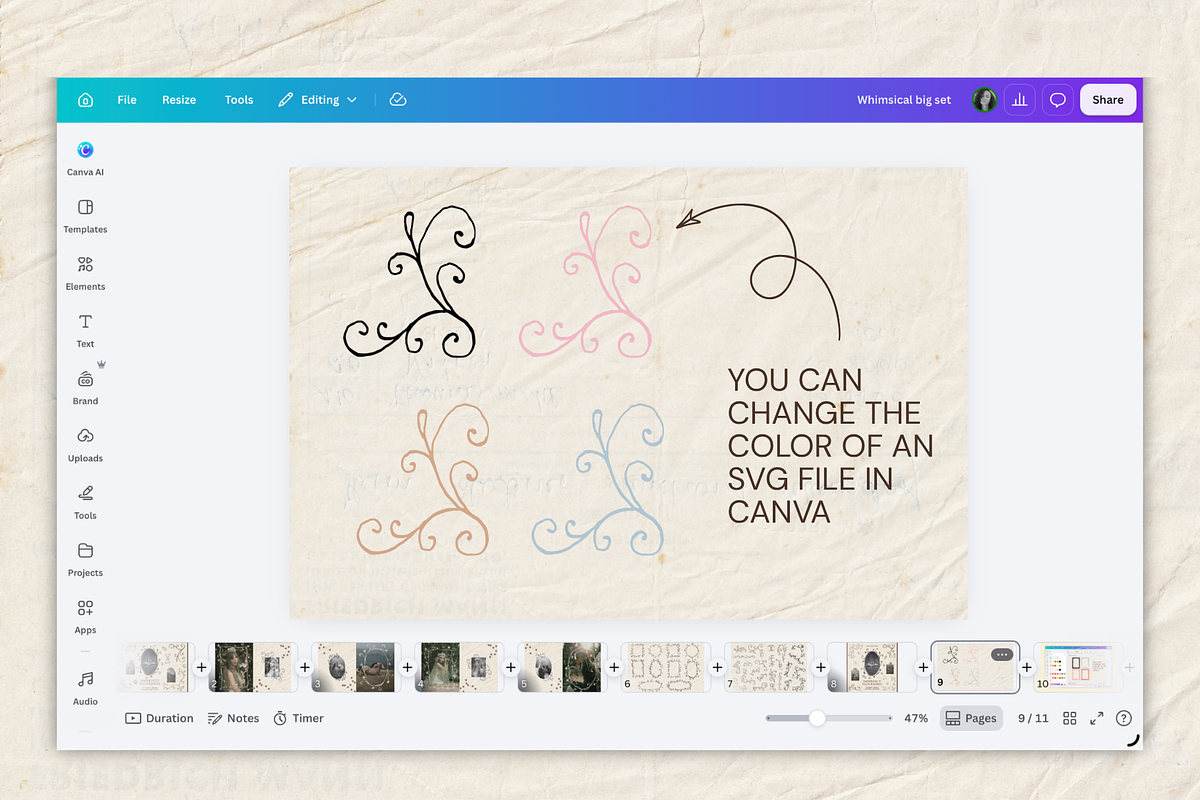The width and height of the screenshot is (1200, 800).
Task: Click the zoom slider handle
Action: (x=818, y=718)
